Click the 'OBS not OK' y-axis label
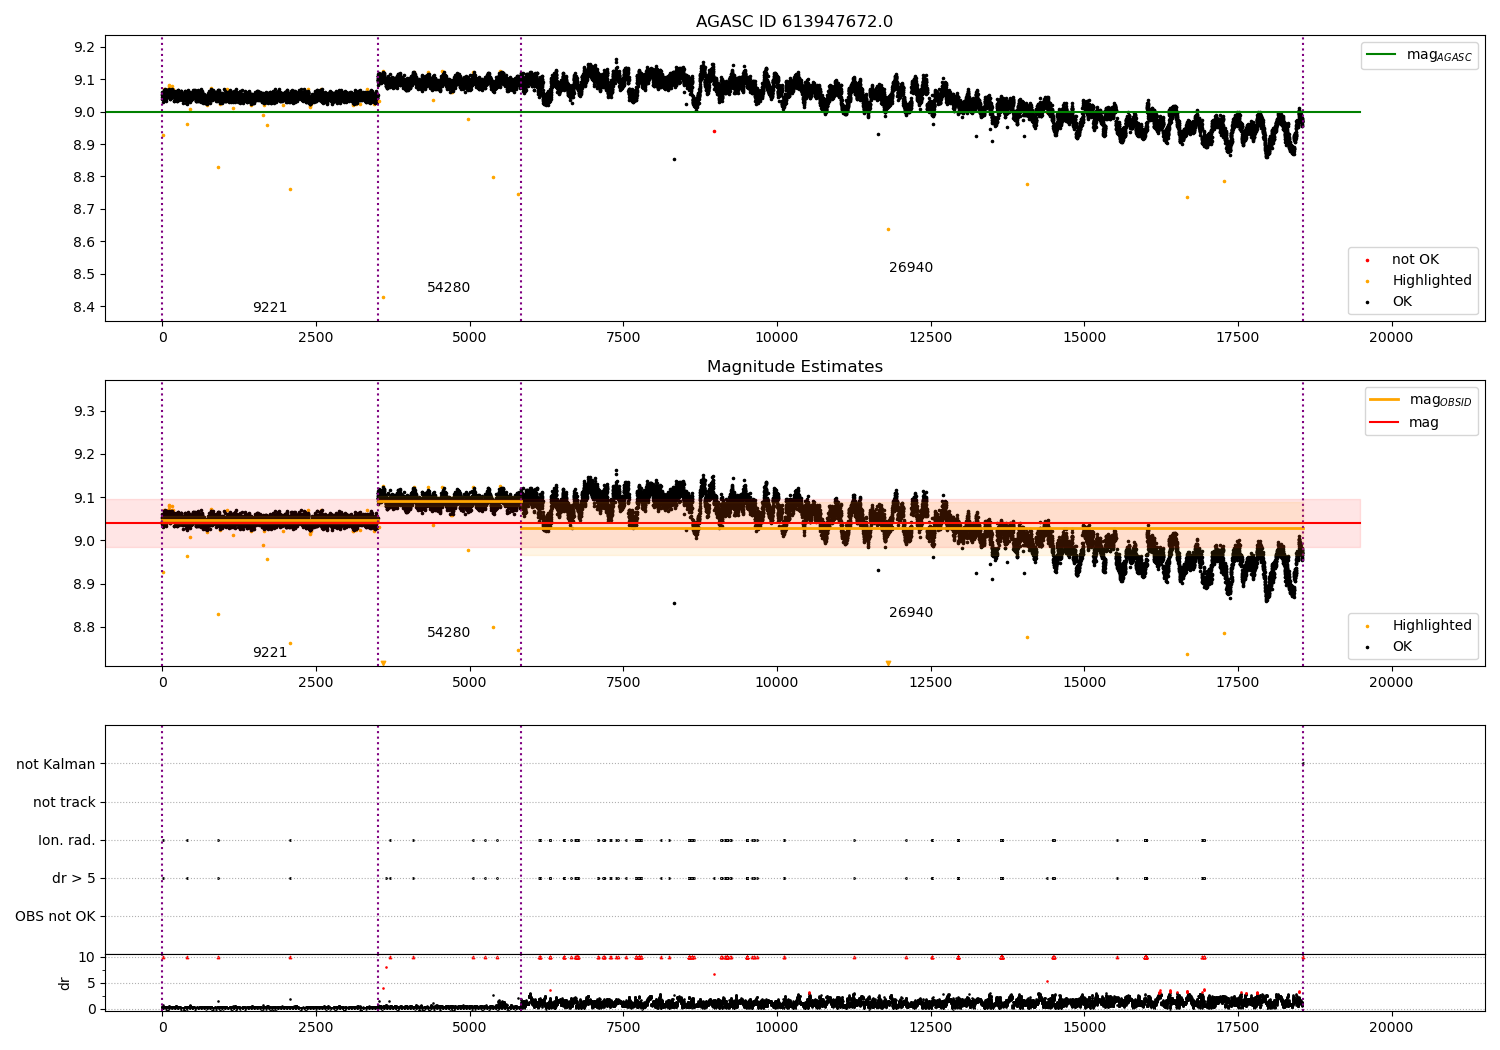Image resolution: width=1500 pixels, height=1050 pixels. point(55,917)
